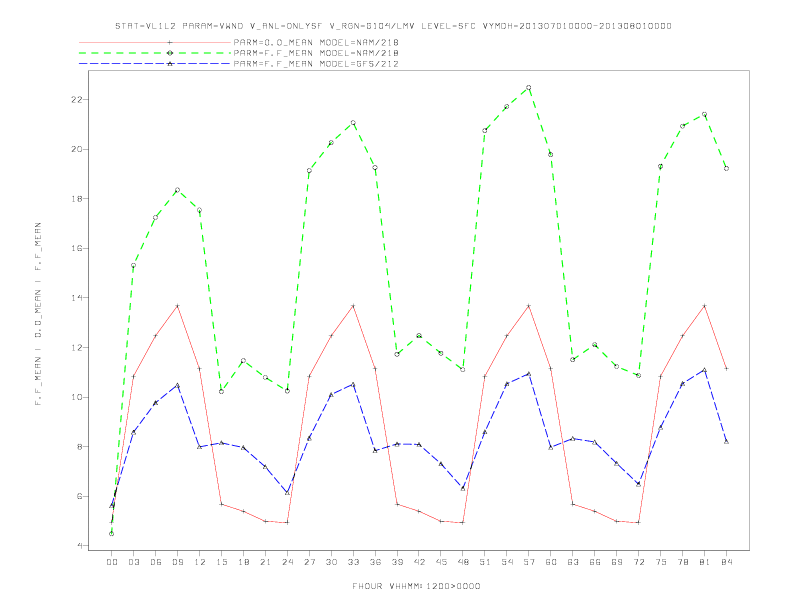Screen dimensions: 792x612
Task: Click x-axis tick label 48
Action: pyautogui.click(x=463, y=562)
